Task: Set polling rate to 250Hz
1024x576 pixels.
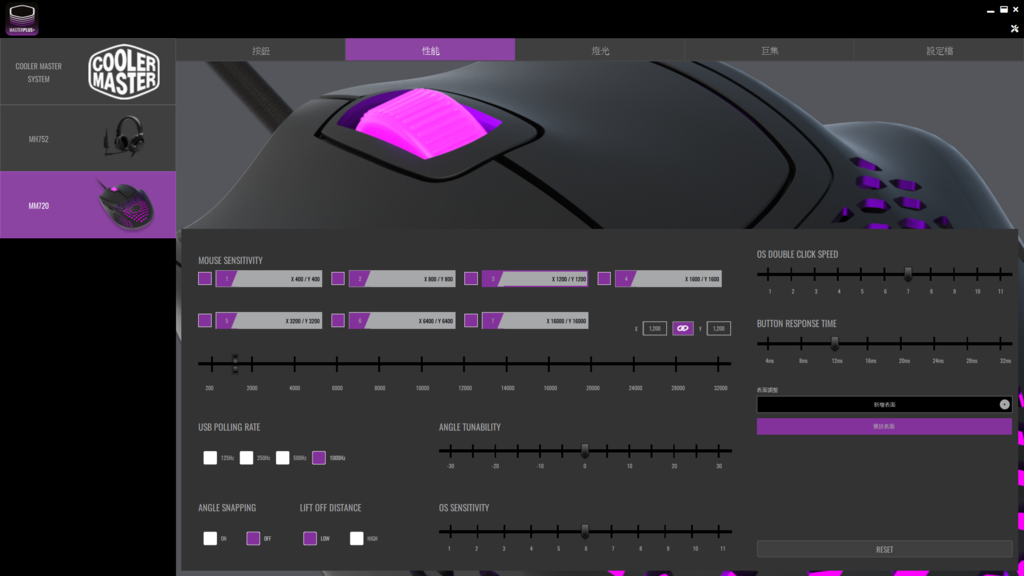Action: pyautogui.click(x=246, y=458)
